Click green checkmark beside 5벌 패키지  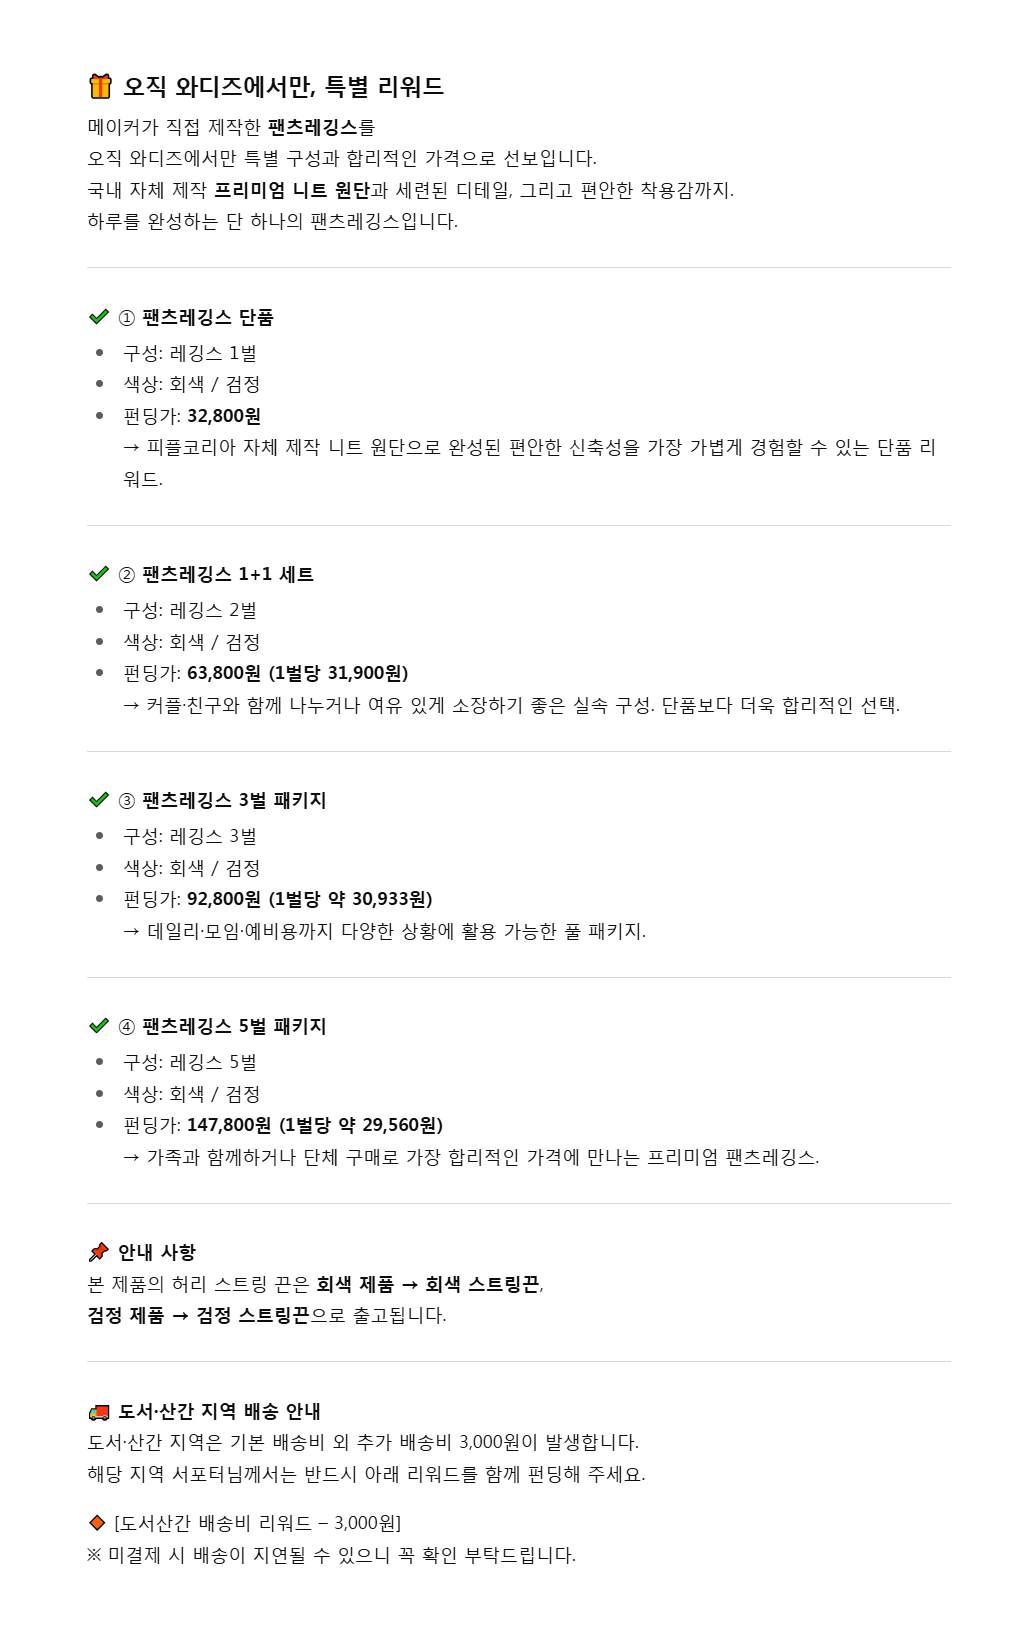pos(99,1026)
